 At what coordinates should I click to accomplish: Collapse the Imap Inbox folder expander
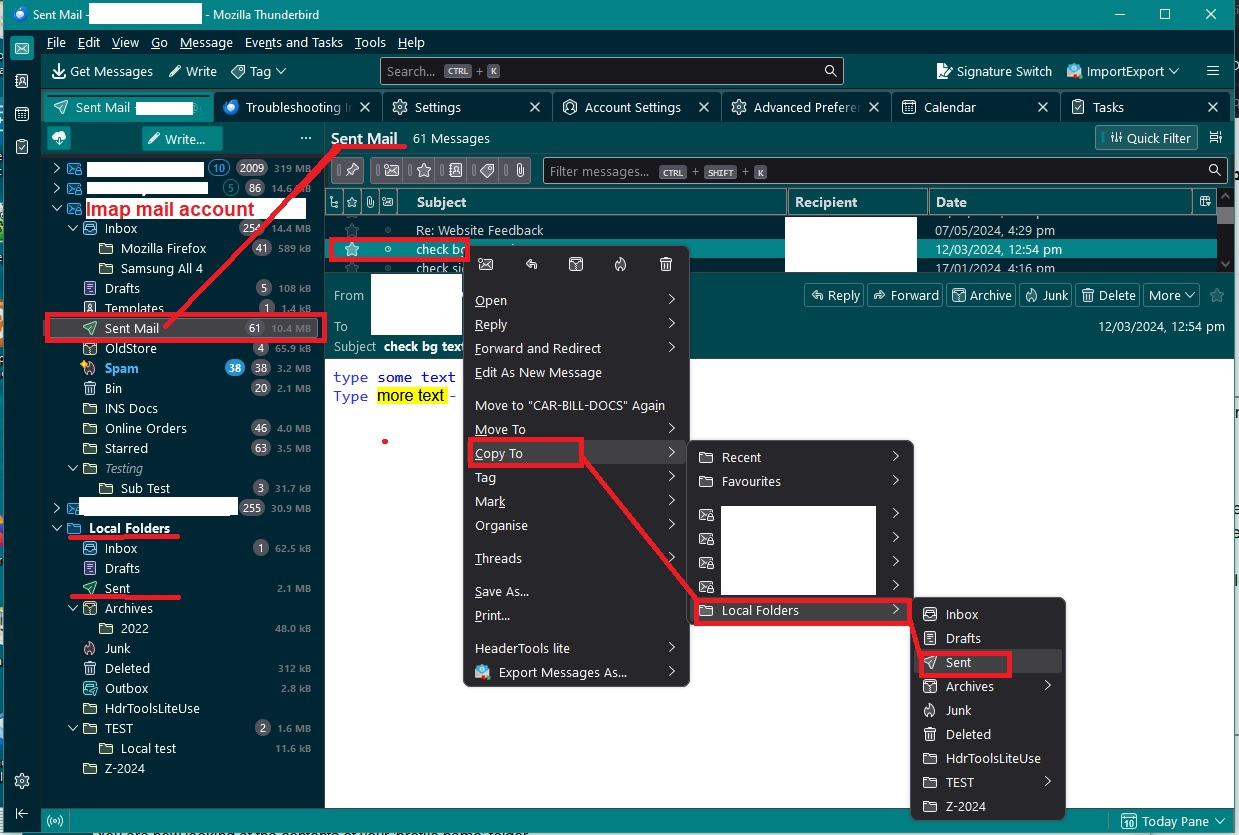tap(73, 229)
